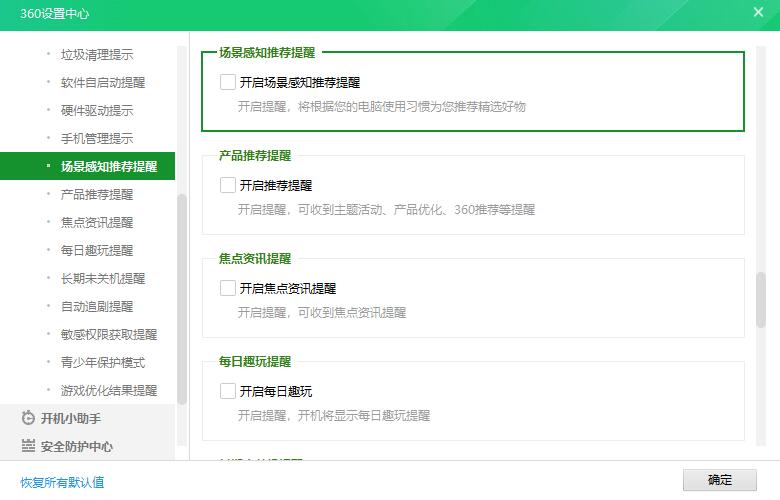Screen dimensions: 780x500
Task: Click description 可收到焦点资讯提醒
Action: pyautogui.click(x=352, y=312)
